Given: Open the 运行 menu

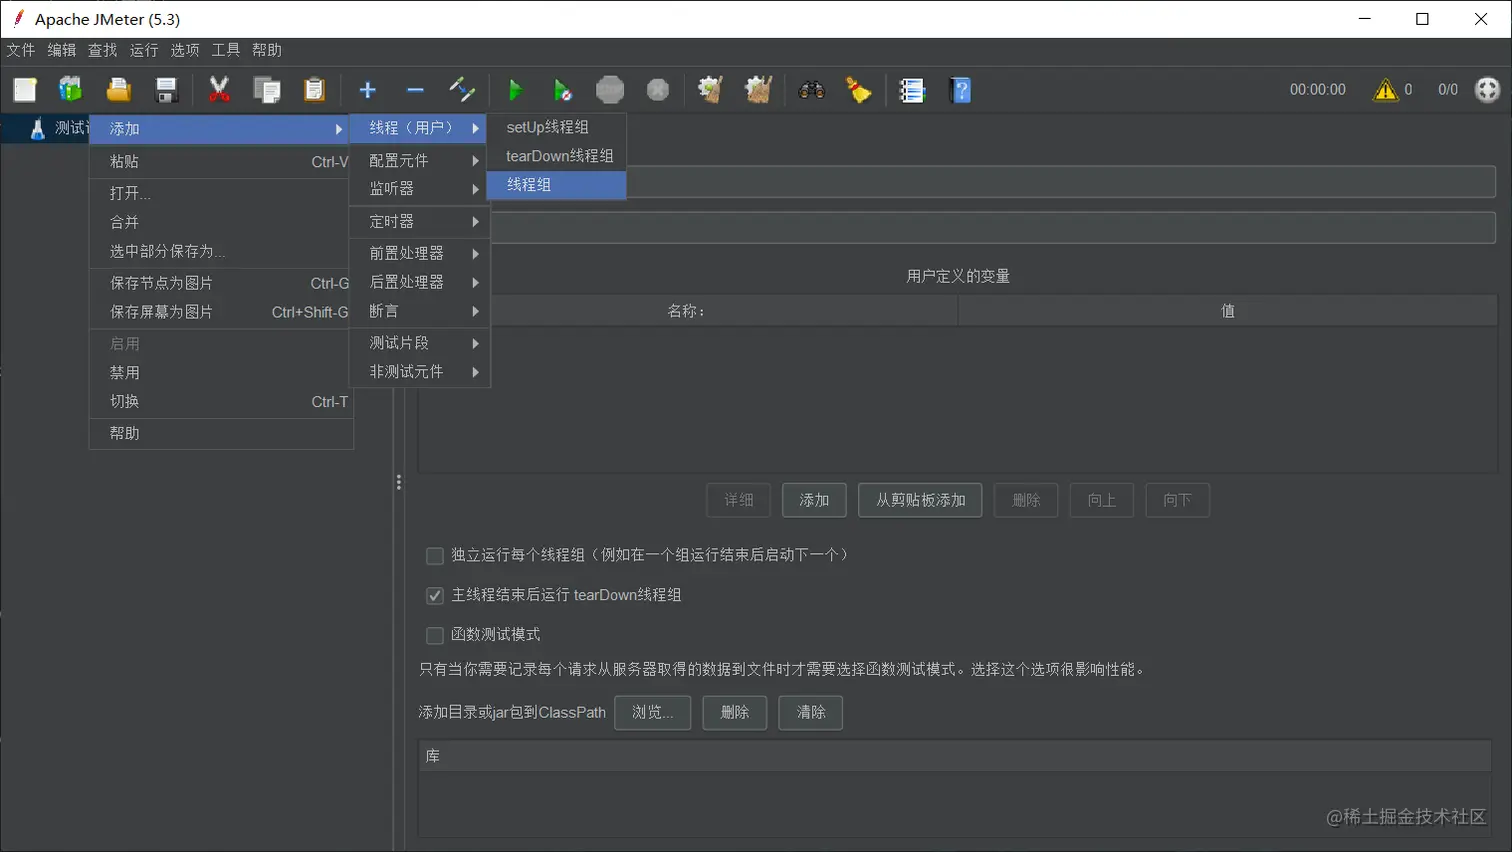Looking at the screenshot, I should click(144, 50).
